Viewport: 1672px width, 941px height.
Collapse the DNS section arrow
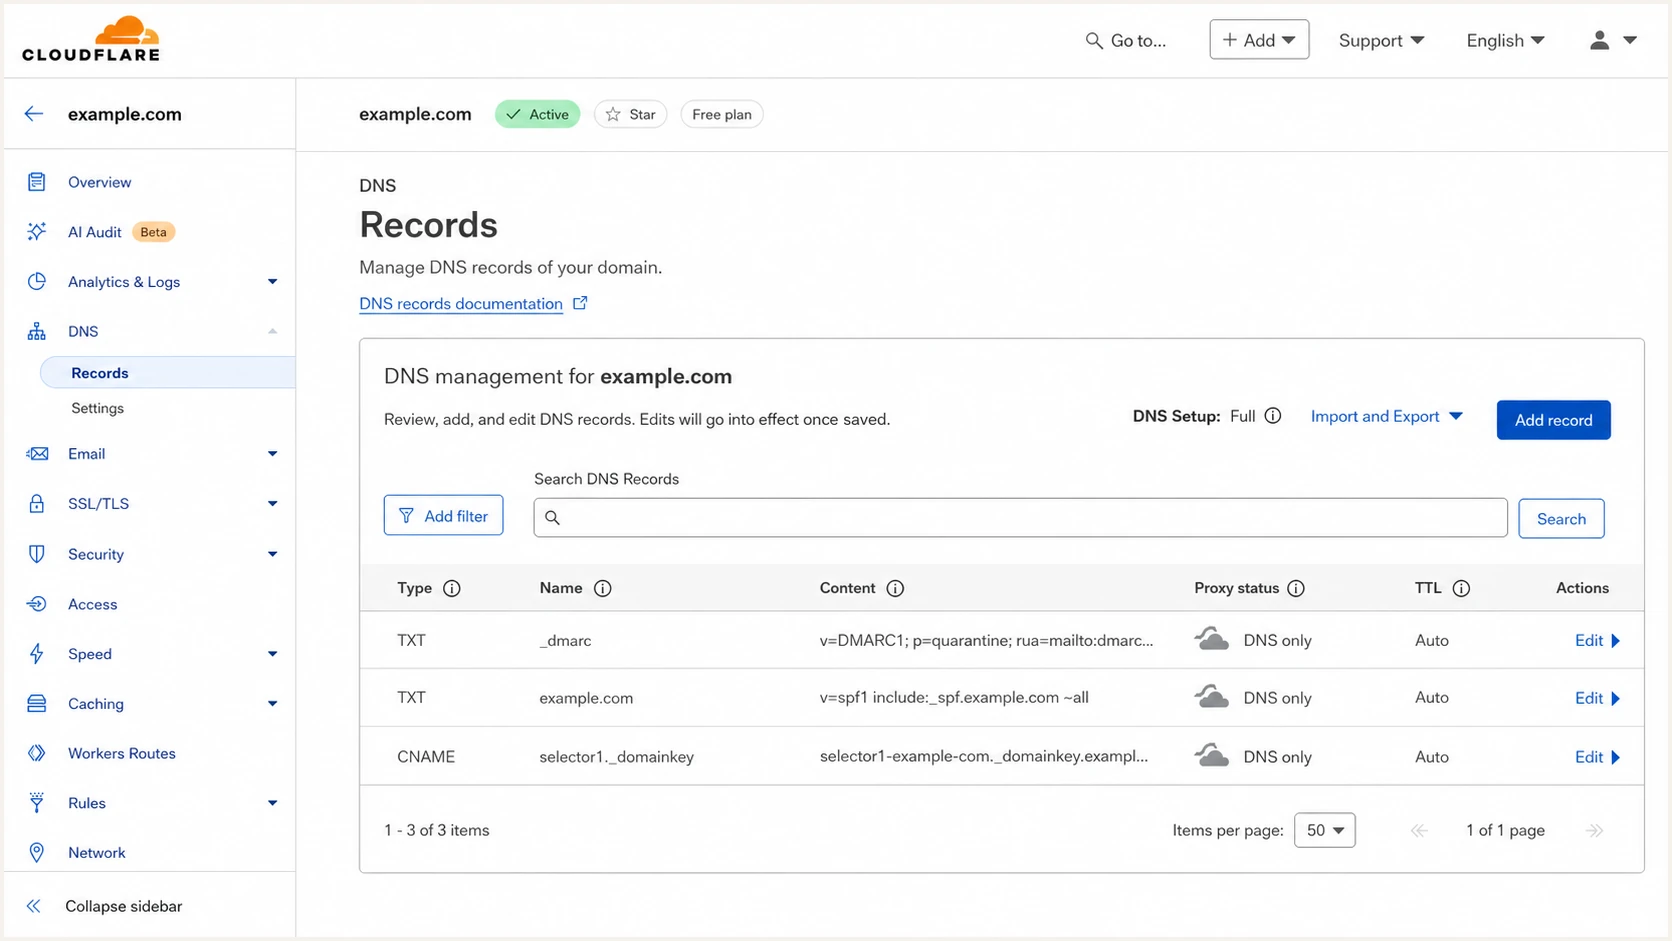pos(272,331)
